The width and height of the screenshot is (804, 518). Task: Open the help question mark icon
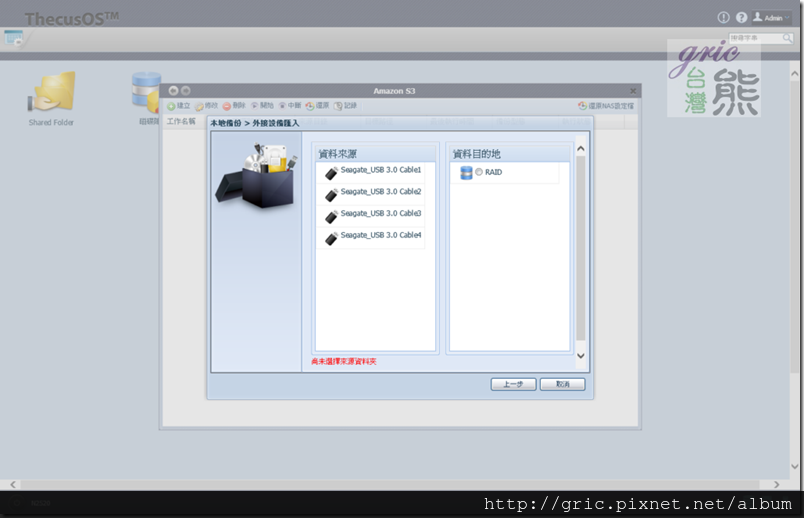click(741, 17)
